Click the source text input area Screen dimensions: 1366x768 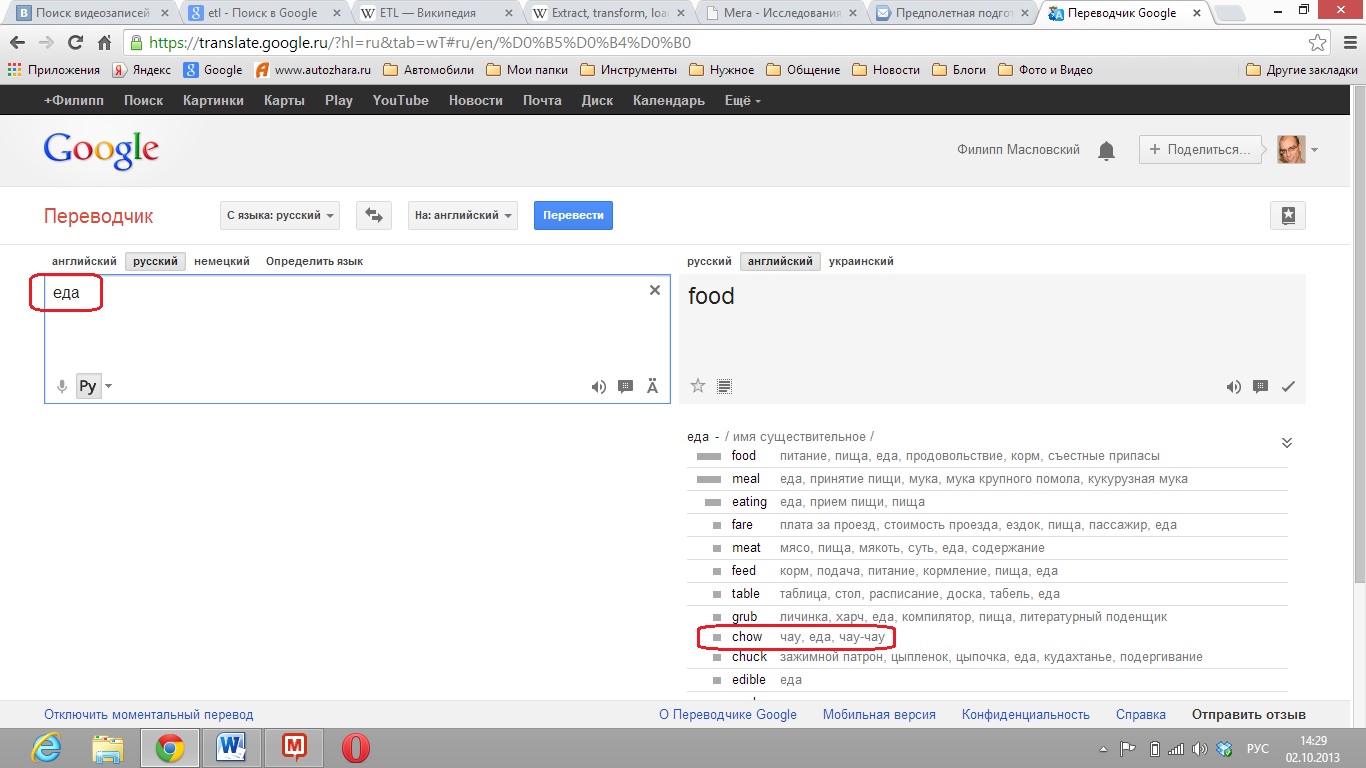[x=357, y=338]
